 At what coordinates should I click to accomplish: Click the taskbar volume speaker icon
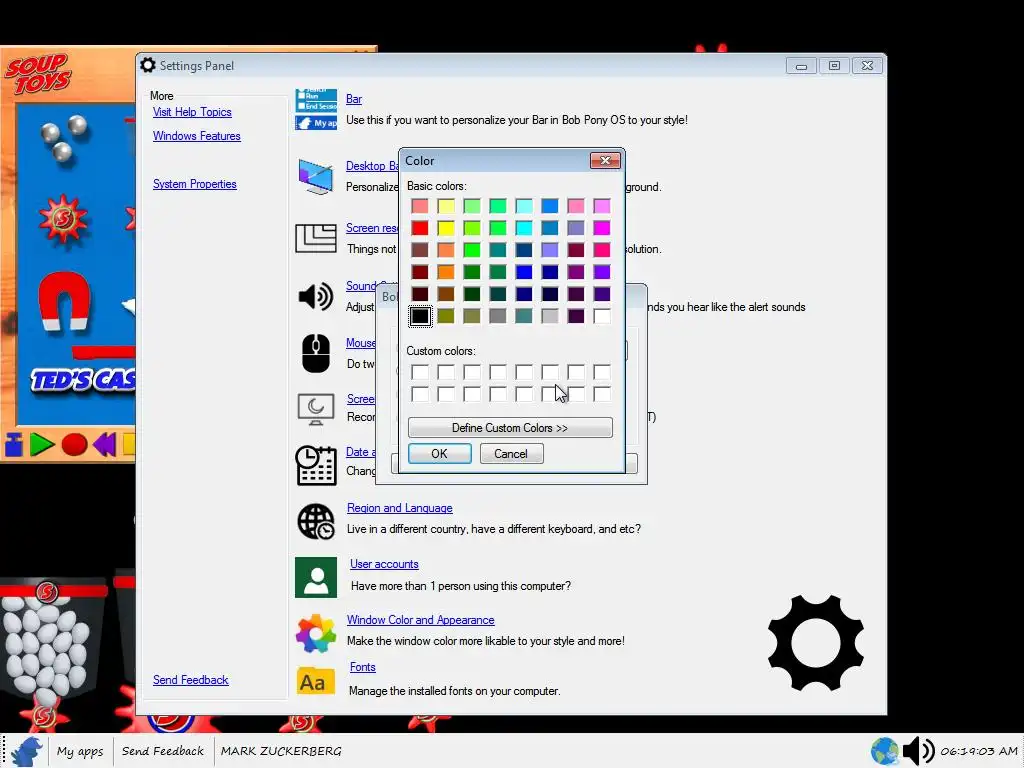pos(919,751)
